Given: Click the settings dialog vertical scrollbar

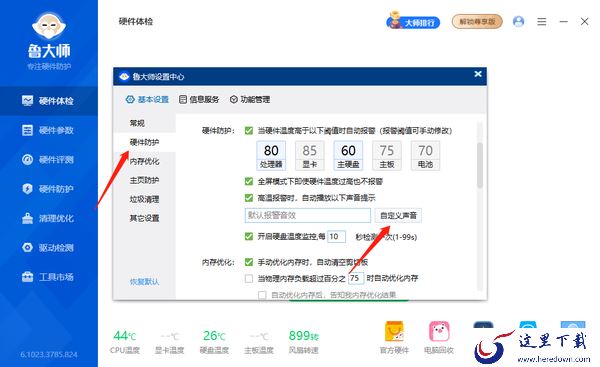Looking at the screenshot, I should pos(480,165).
